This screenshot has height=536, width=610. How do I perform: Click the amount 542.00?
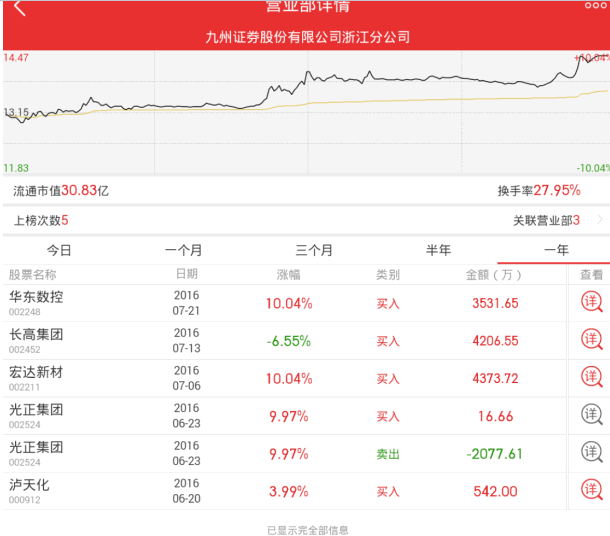coord(495,491)
